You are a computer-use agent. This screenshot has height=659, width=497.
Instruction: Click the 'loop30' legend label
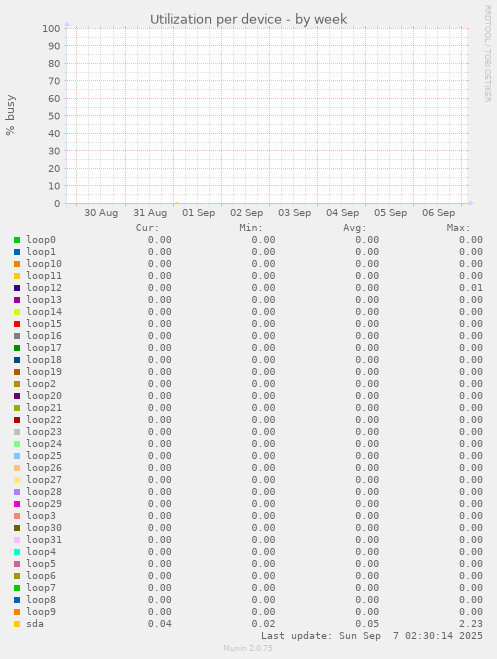coord(44,527)
